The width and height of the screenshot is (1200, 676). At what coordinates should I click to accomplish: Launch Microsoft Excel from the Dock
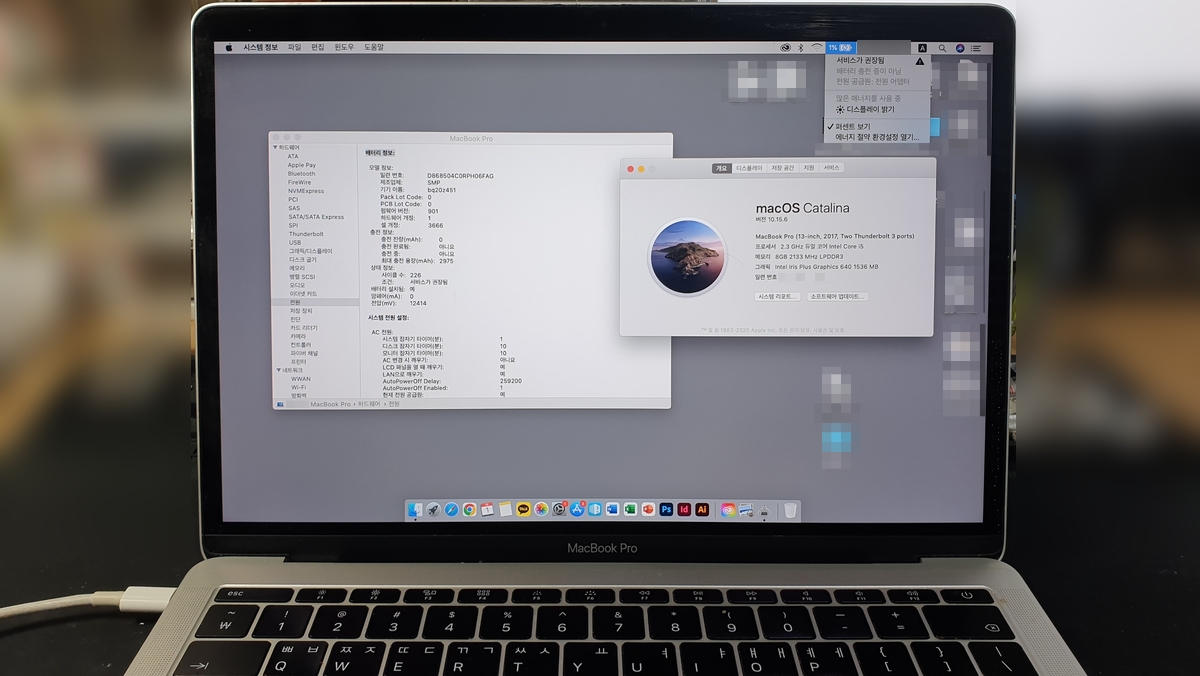click(630, 510)
